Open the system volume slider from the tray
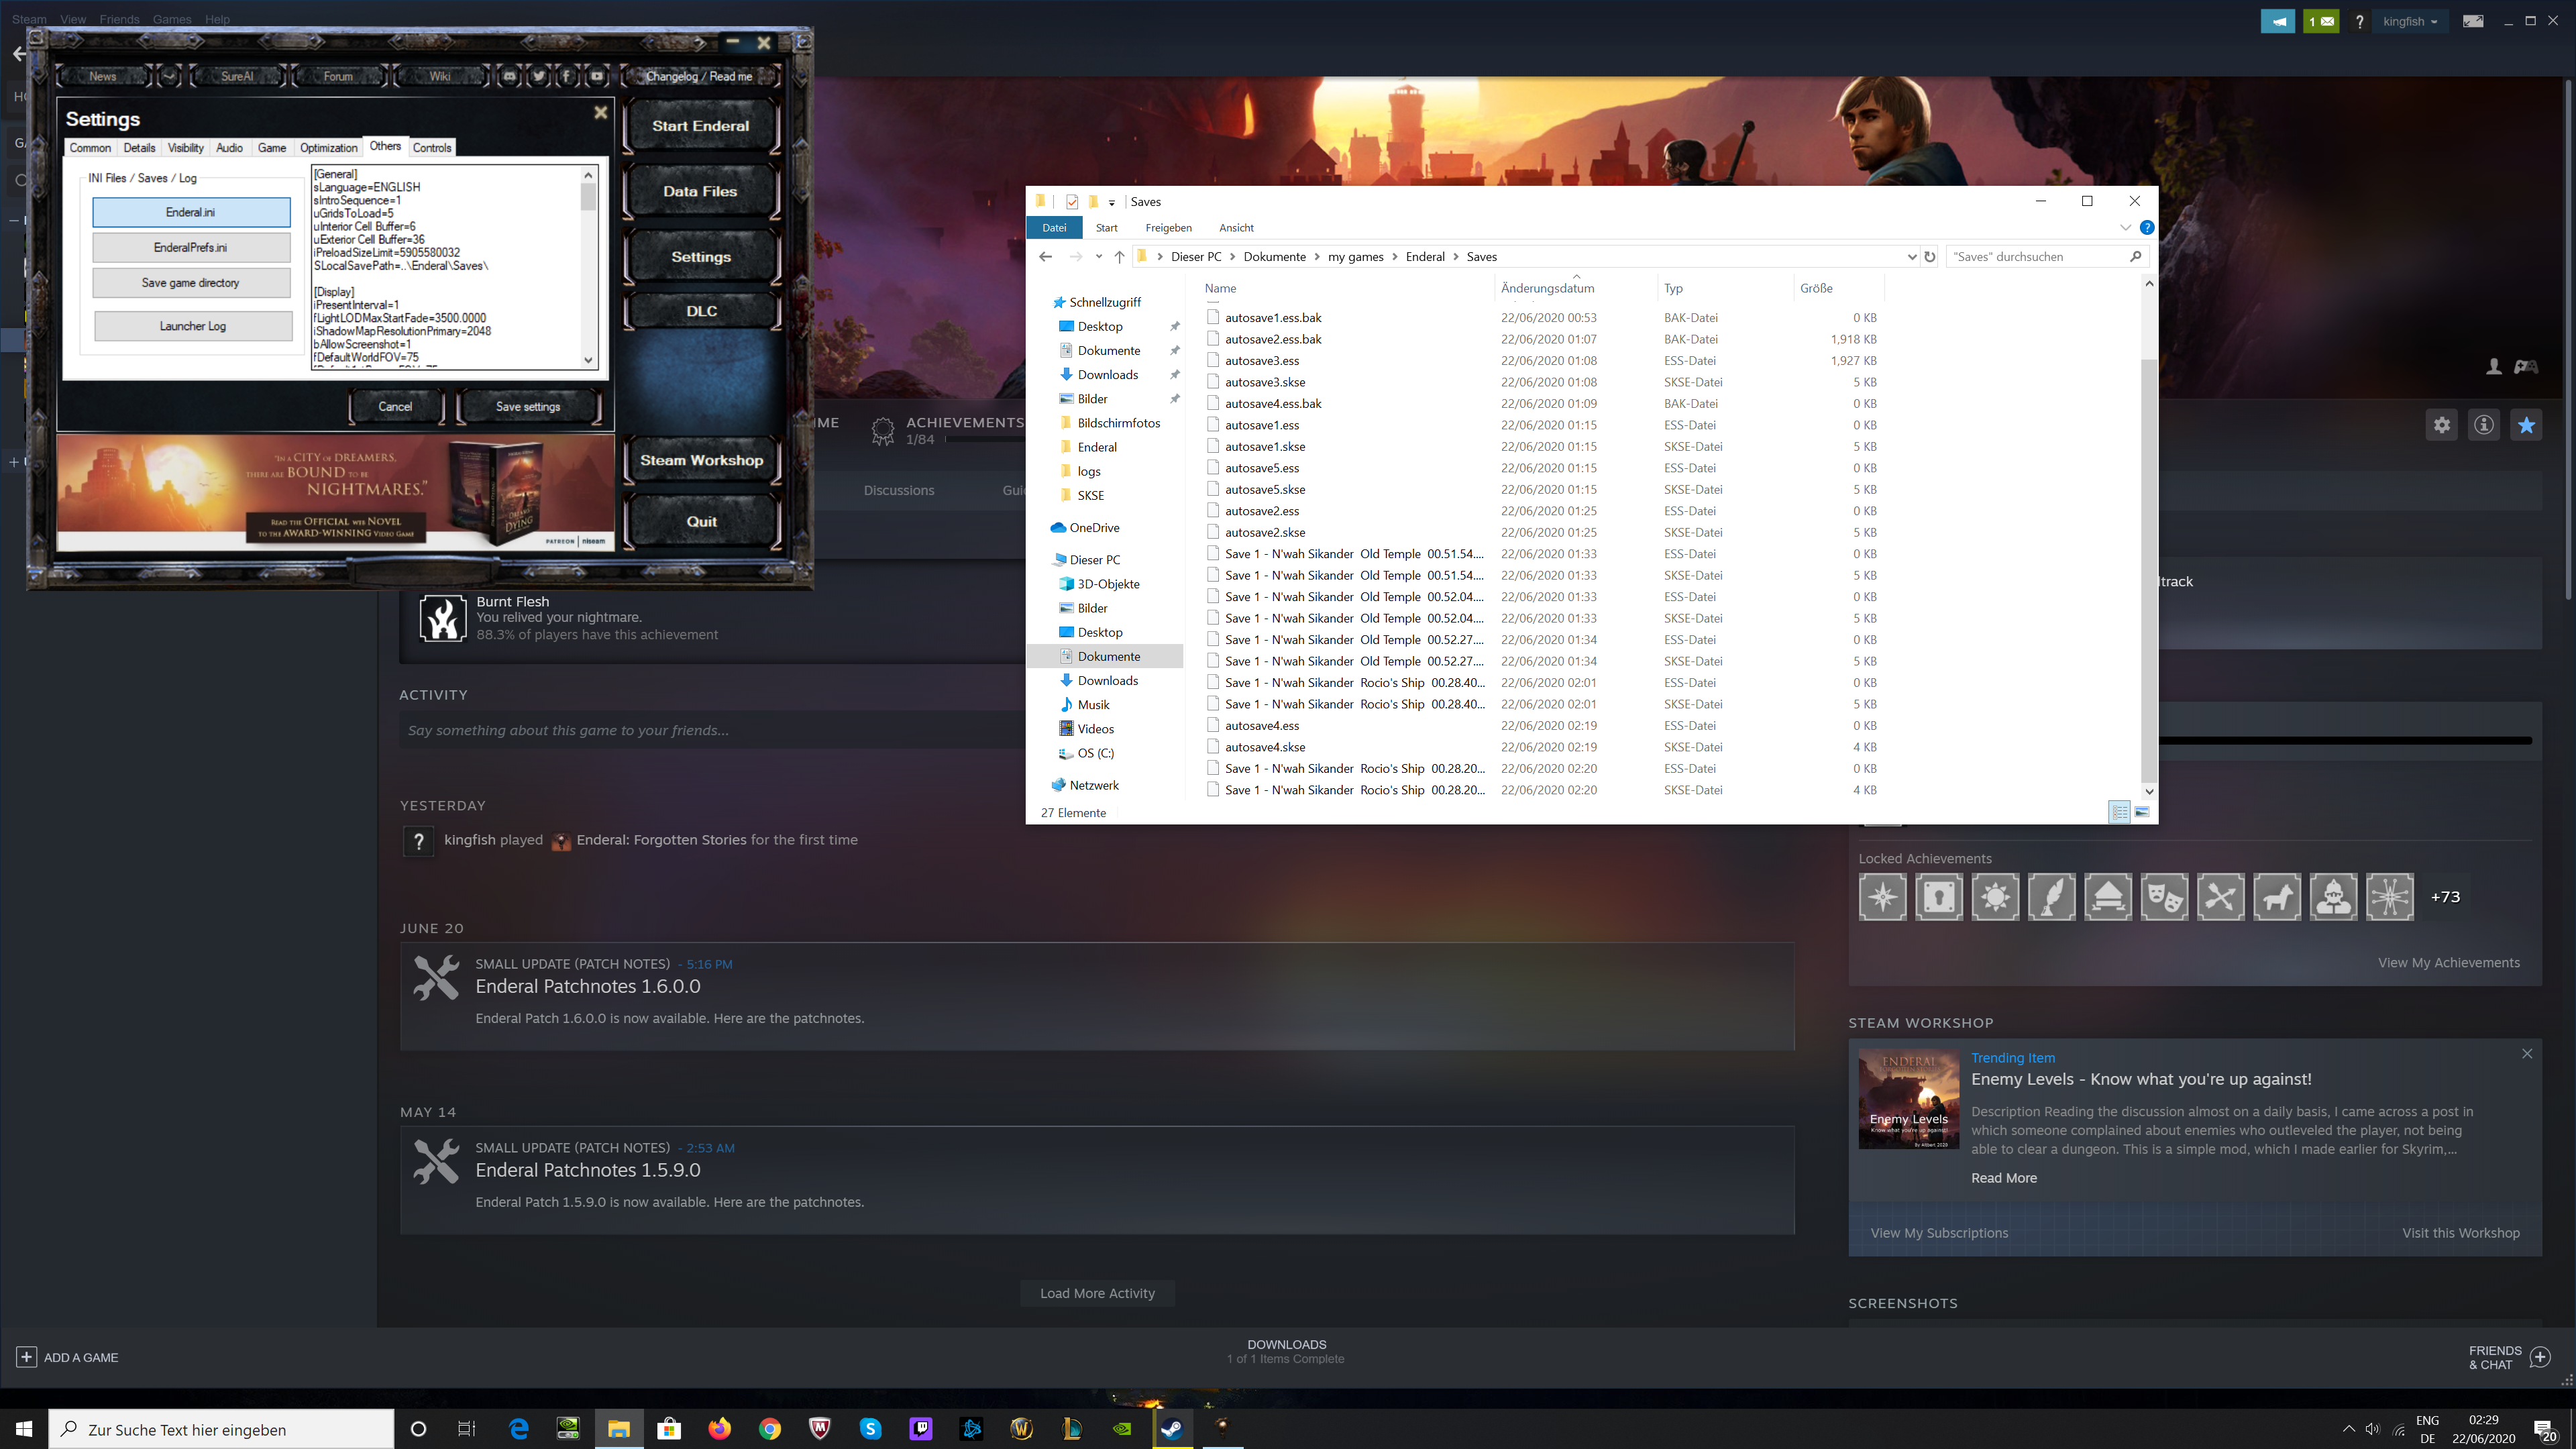 click(2372, 1430)
